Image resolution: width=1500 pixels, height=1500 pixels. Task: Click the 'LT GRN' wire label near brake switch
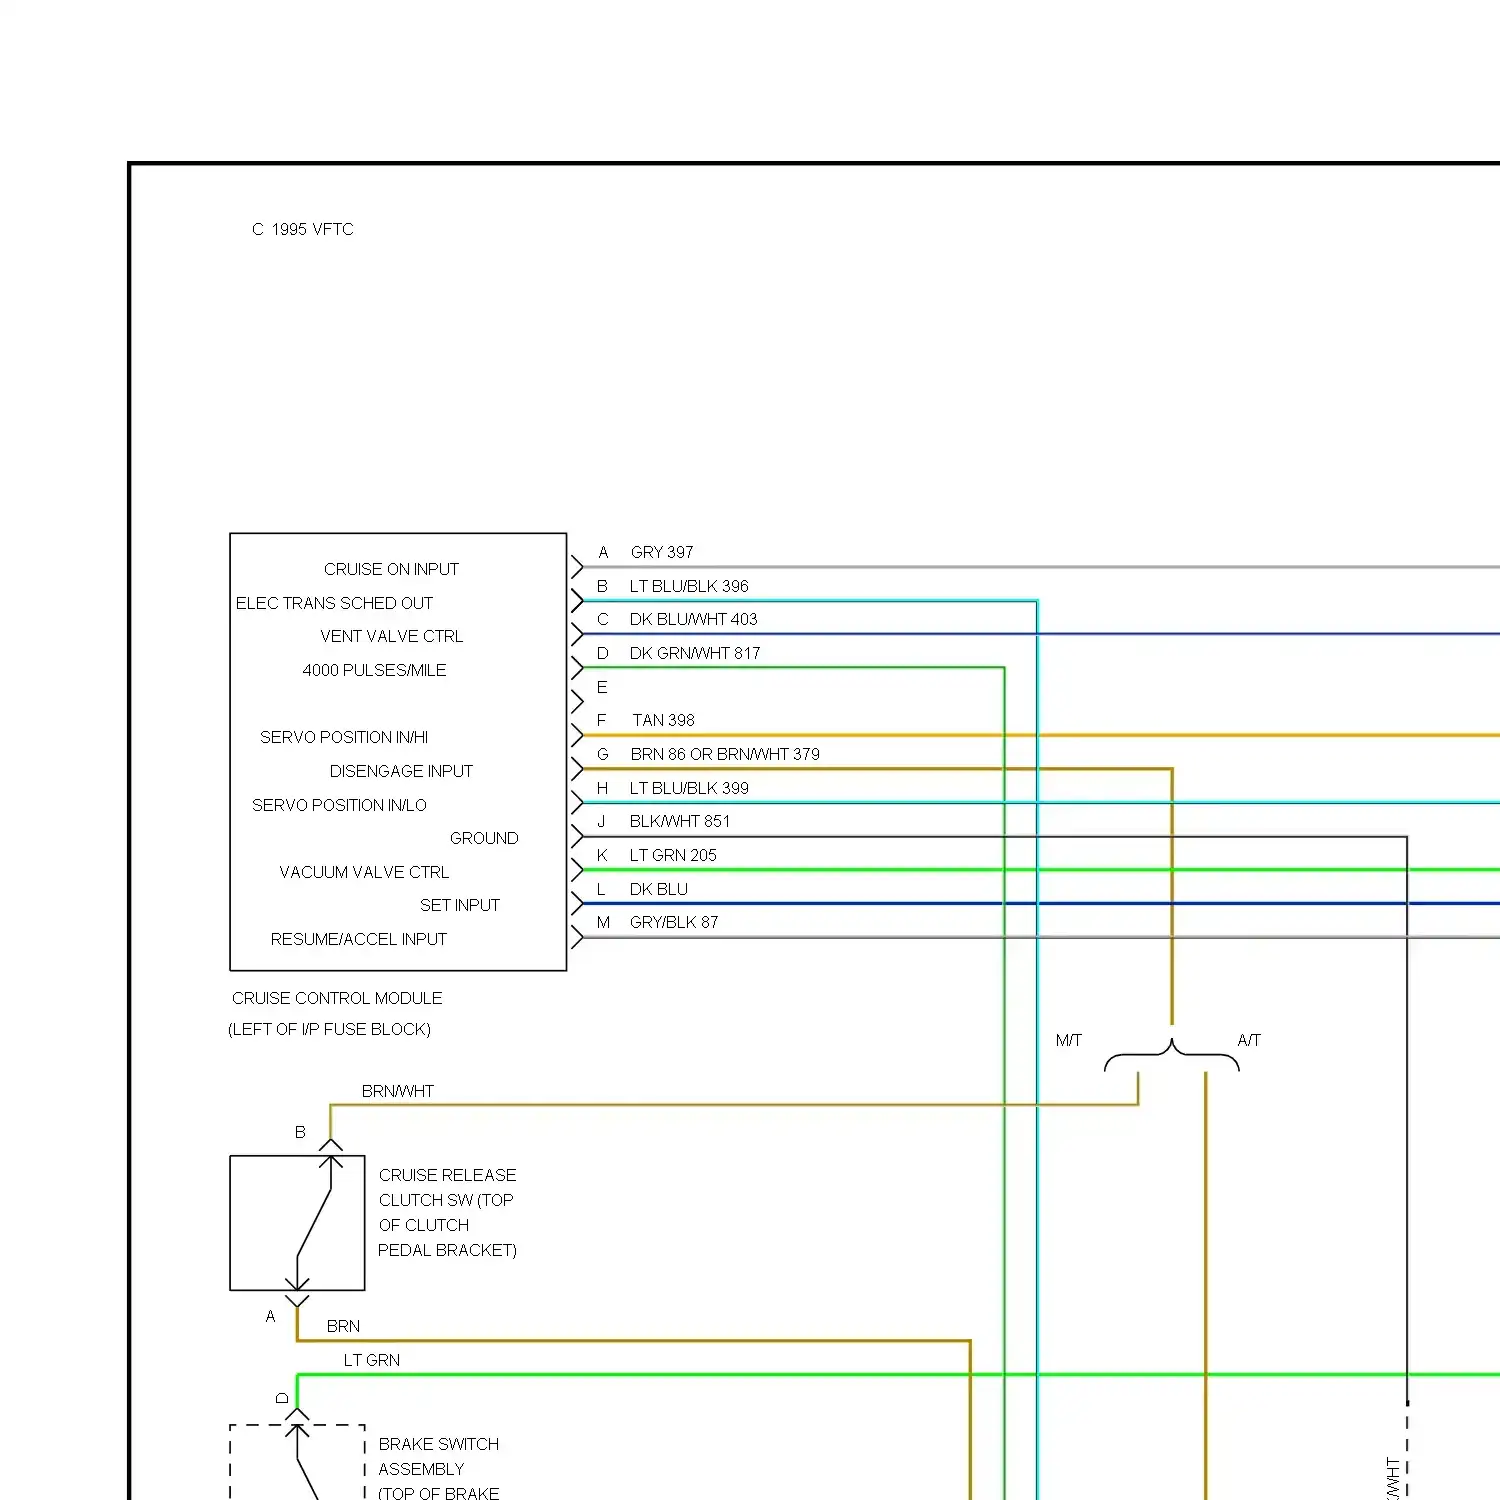(x=372, y=1360)
